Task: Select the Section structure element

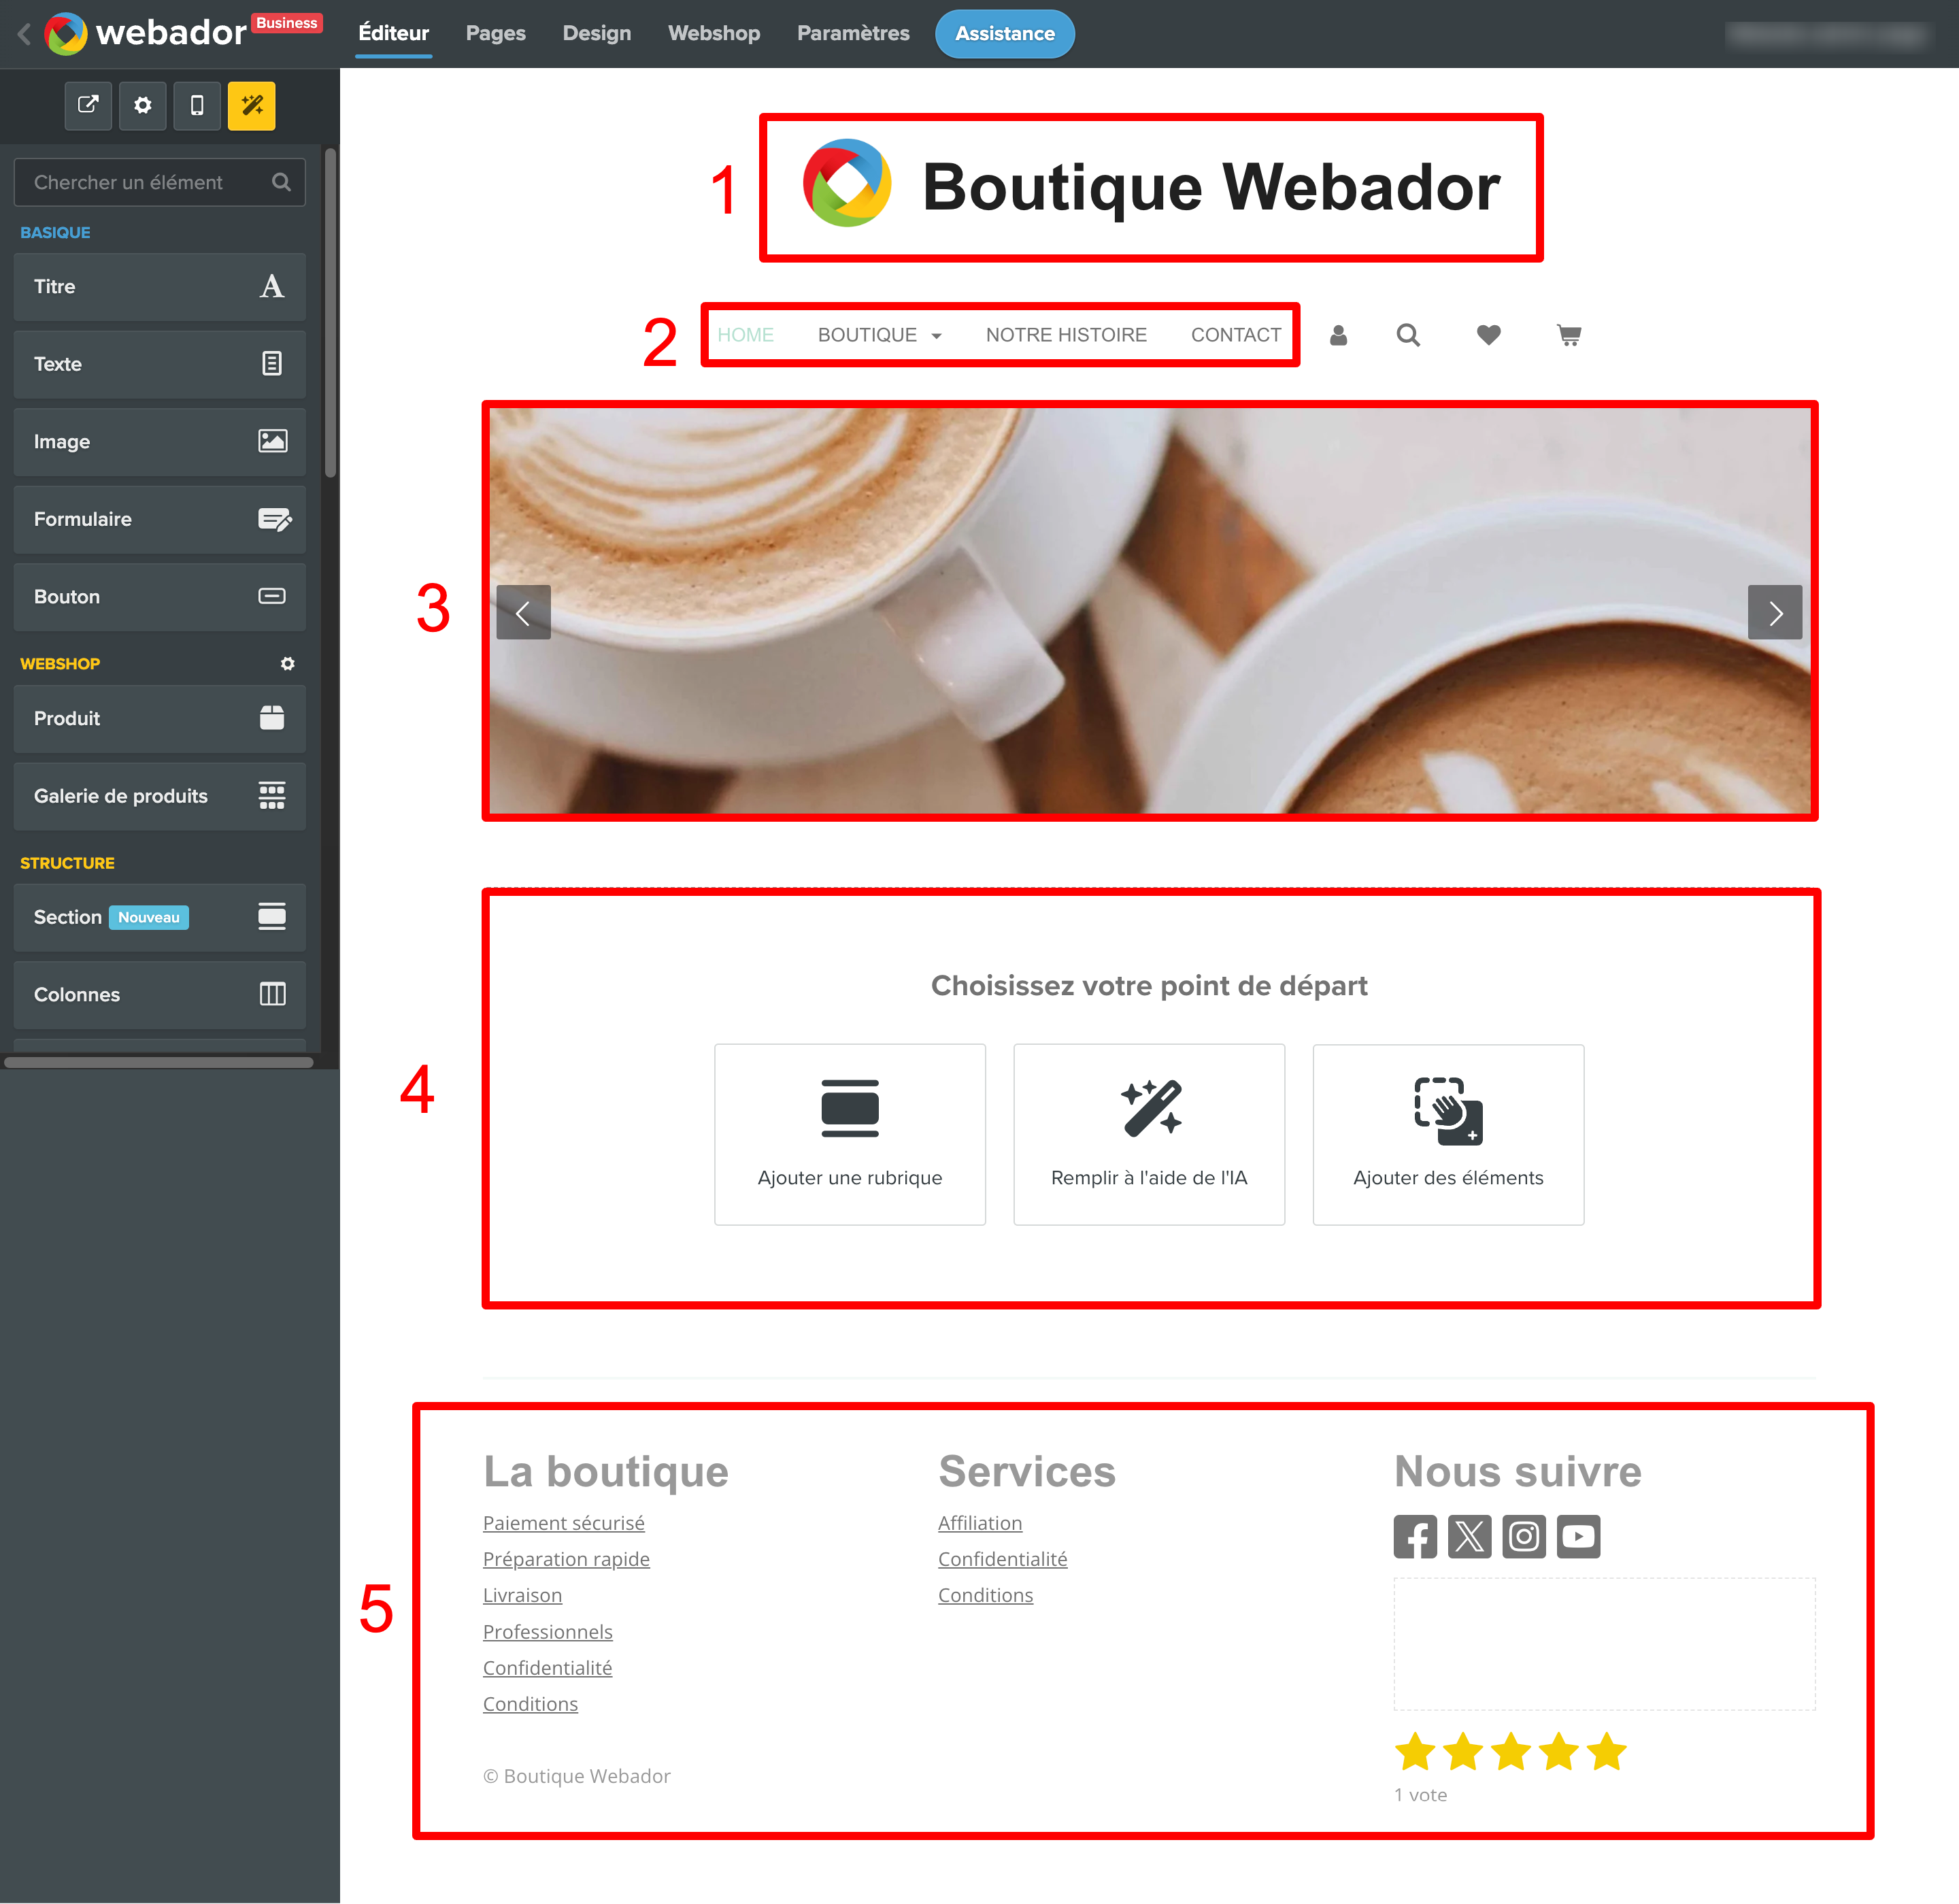Action: [160, 917]
